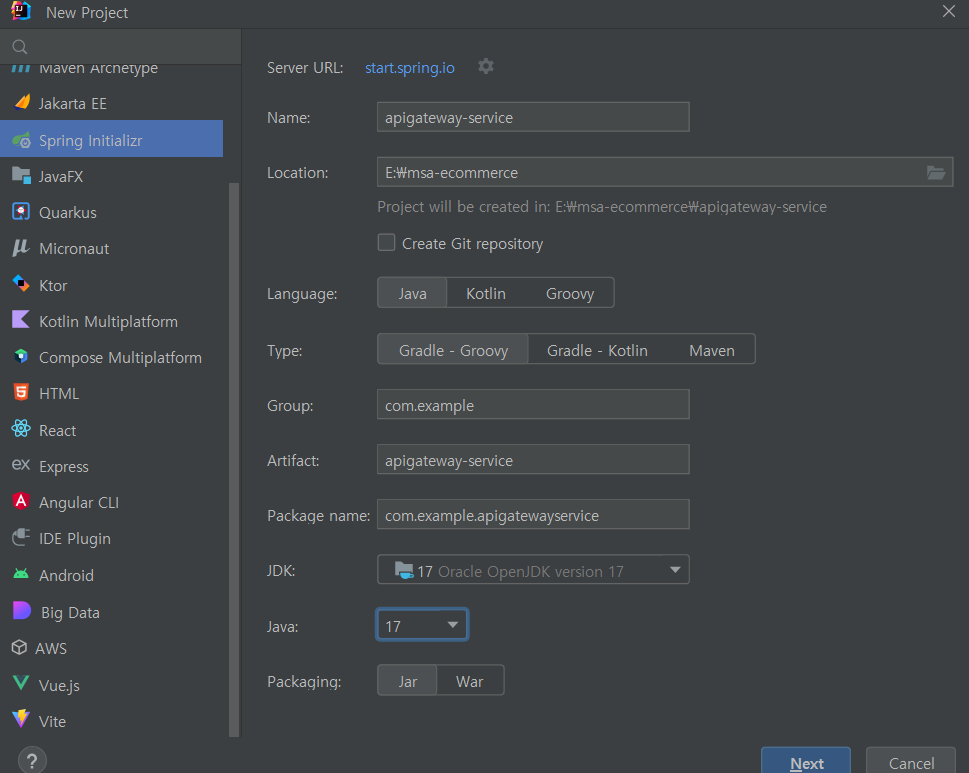Open help with question mark button
The height and width of the screenshot is (773, 969).
32,761
